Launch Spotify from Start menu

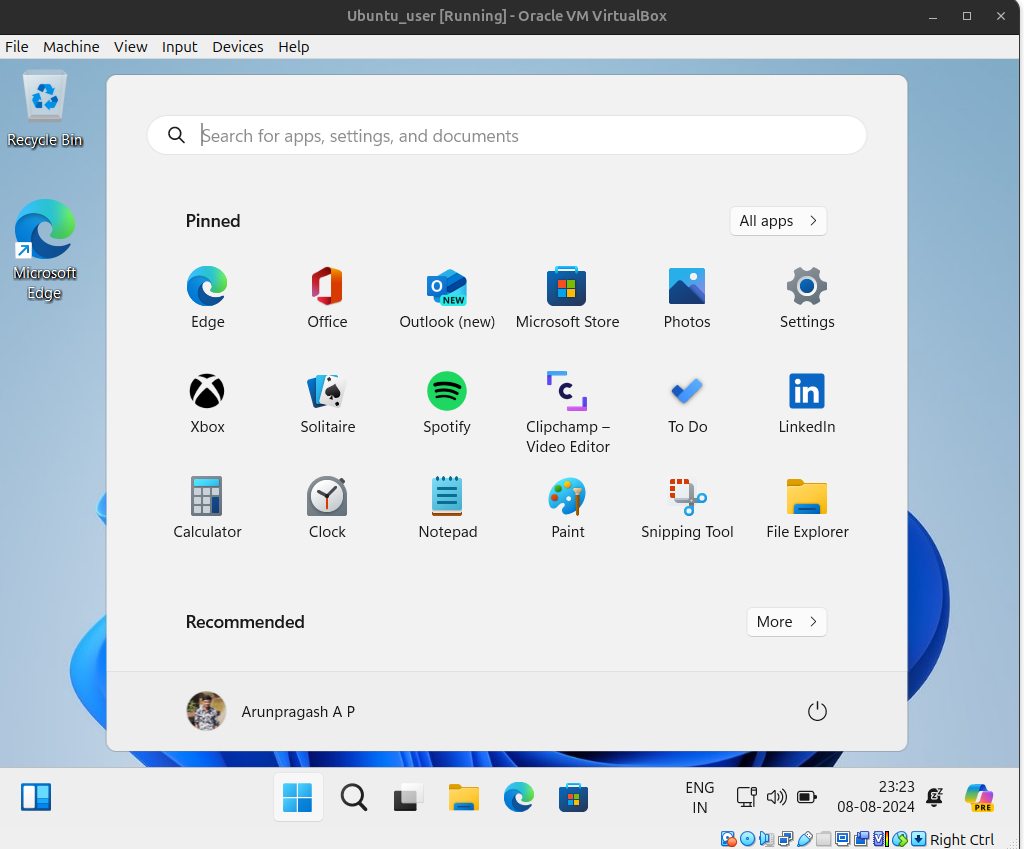click(447, 403)
